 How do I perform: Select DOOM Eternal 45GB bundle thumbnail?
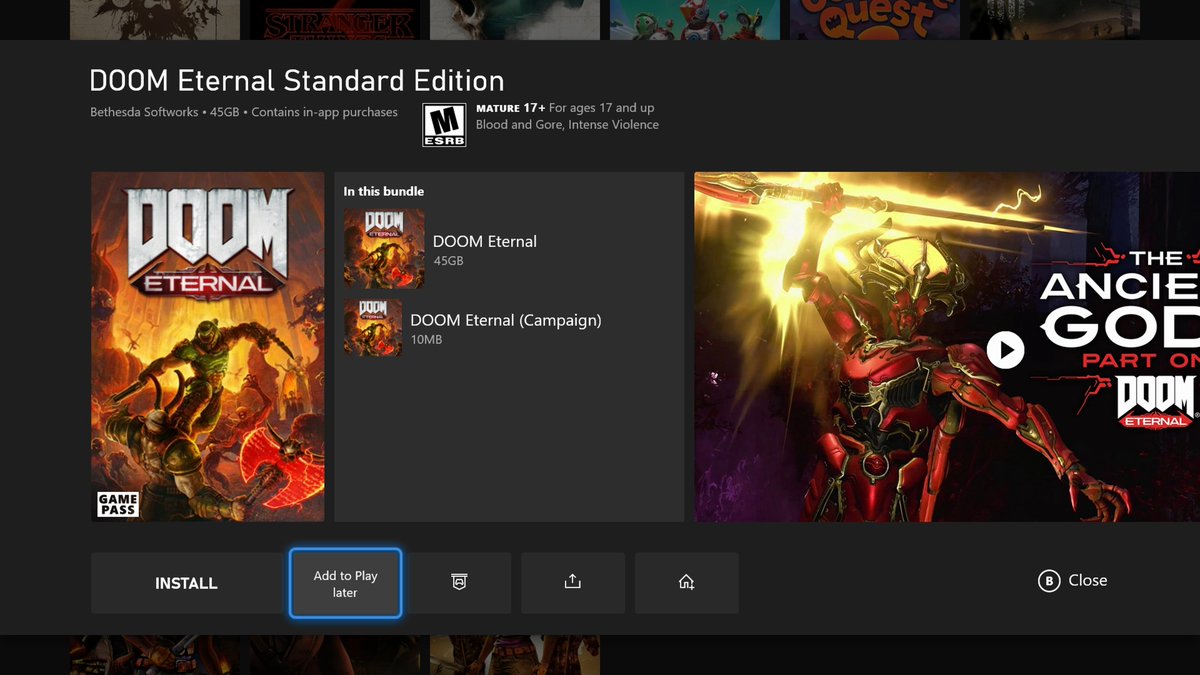pos(384,249)
